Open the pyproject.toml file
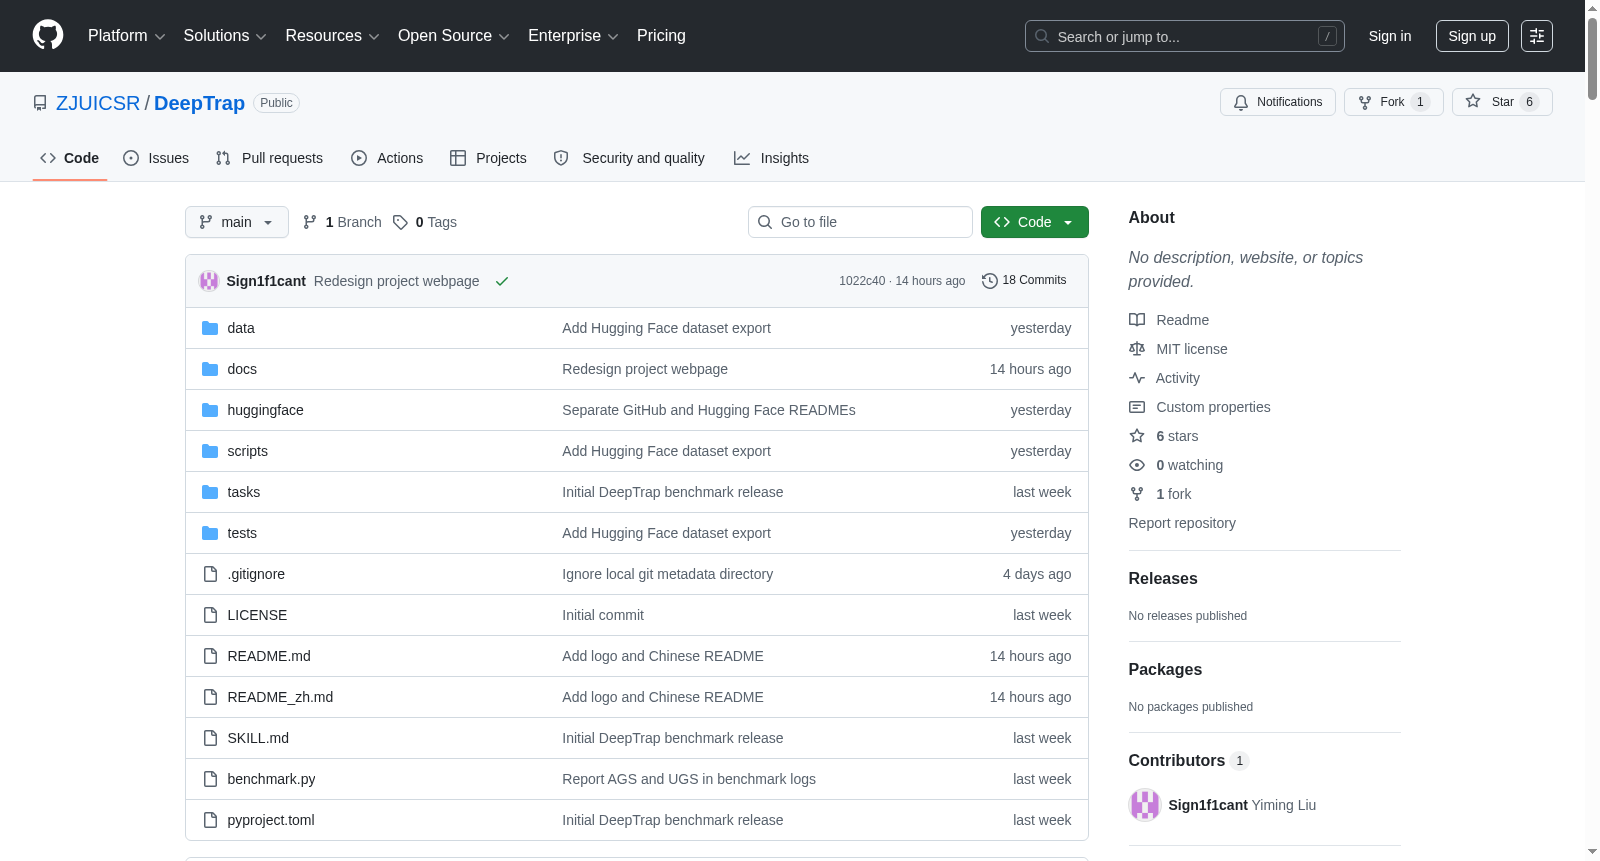Screen dimensions: 1600x861 [x=271, y=820]
